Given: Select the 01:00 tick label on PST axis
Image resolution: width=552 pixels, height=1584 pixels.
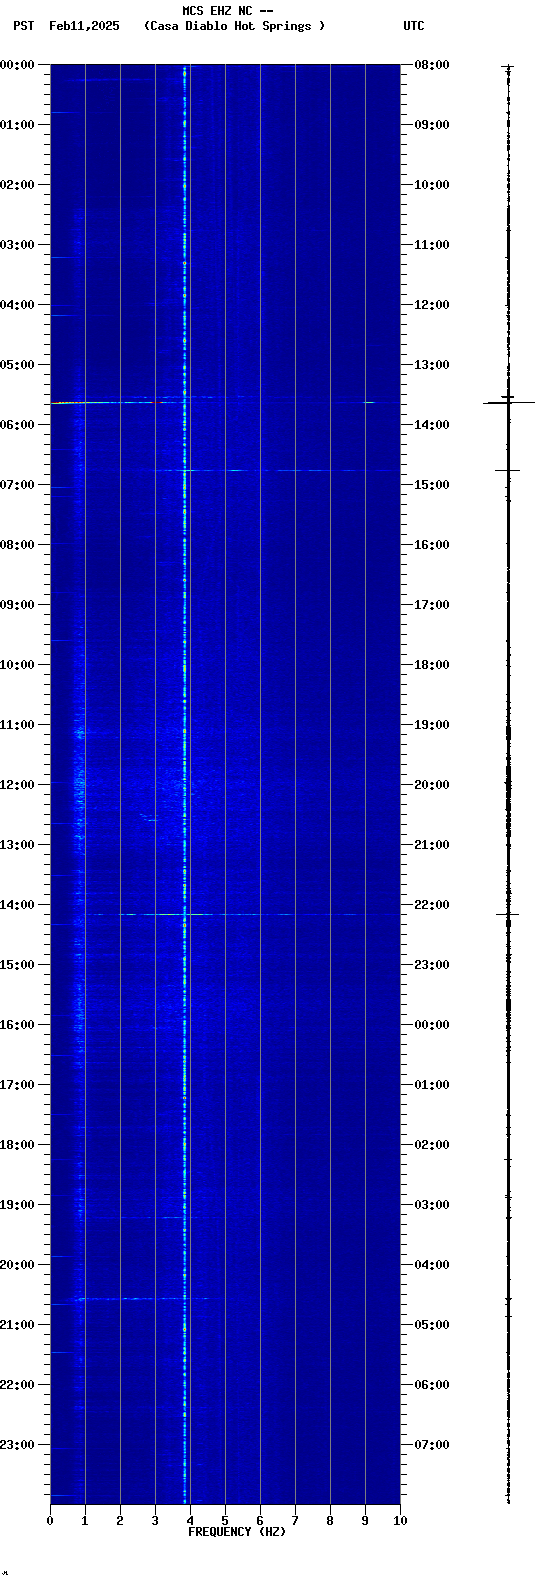Looking at the screenshot, I should tap(18, 125).
